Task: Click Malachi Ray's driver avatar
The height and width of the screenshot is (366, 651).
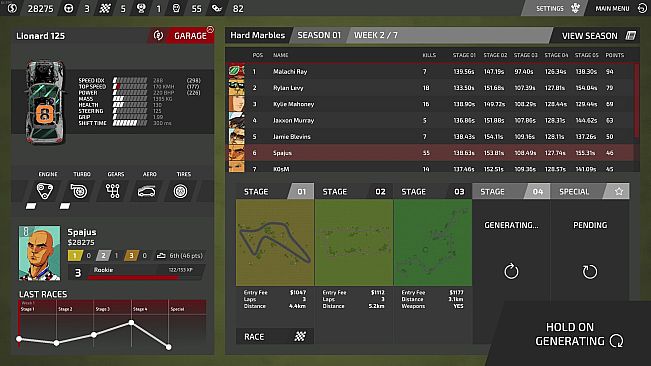Action: [237, 71]
